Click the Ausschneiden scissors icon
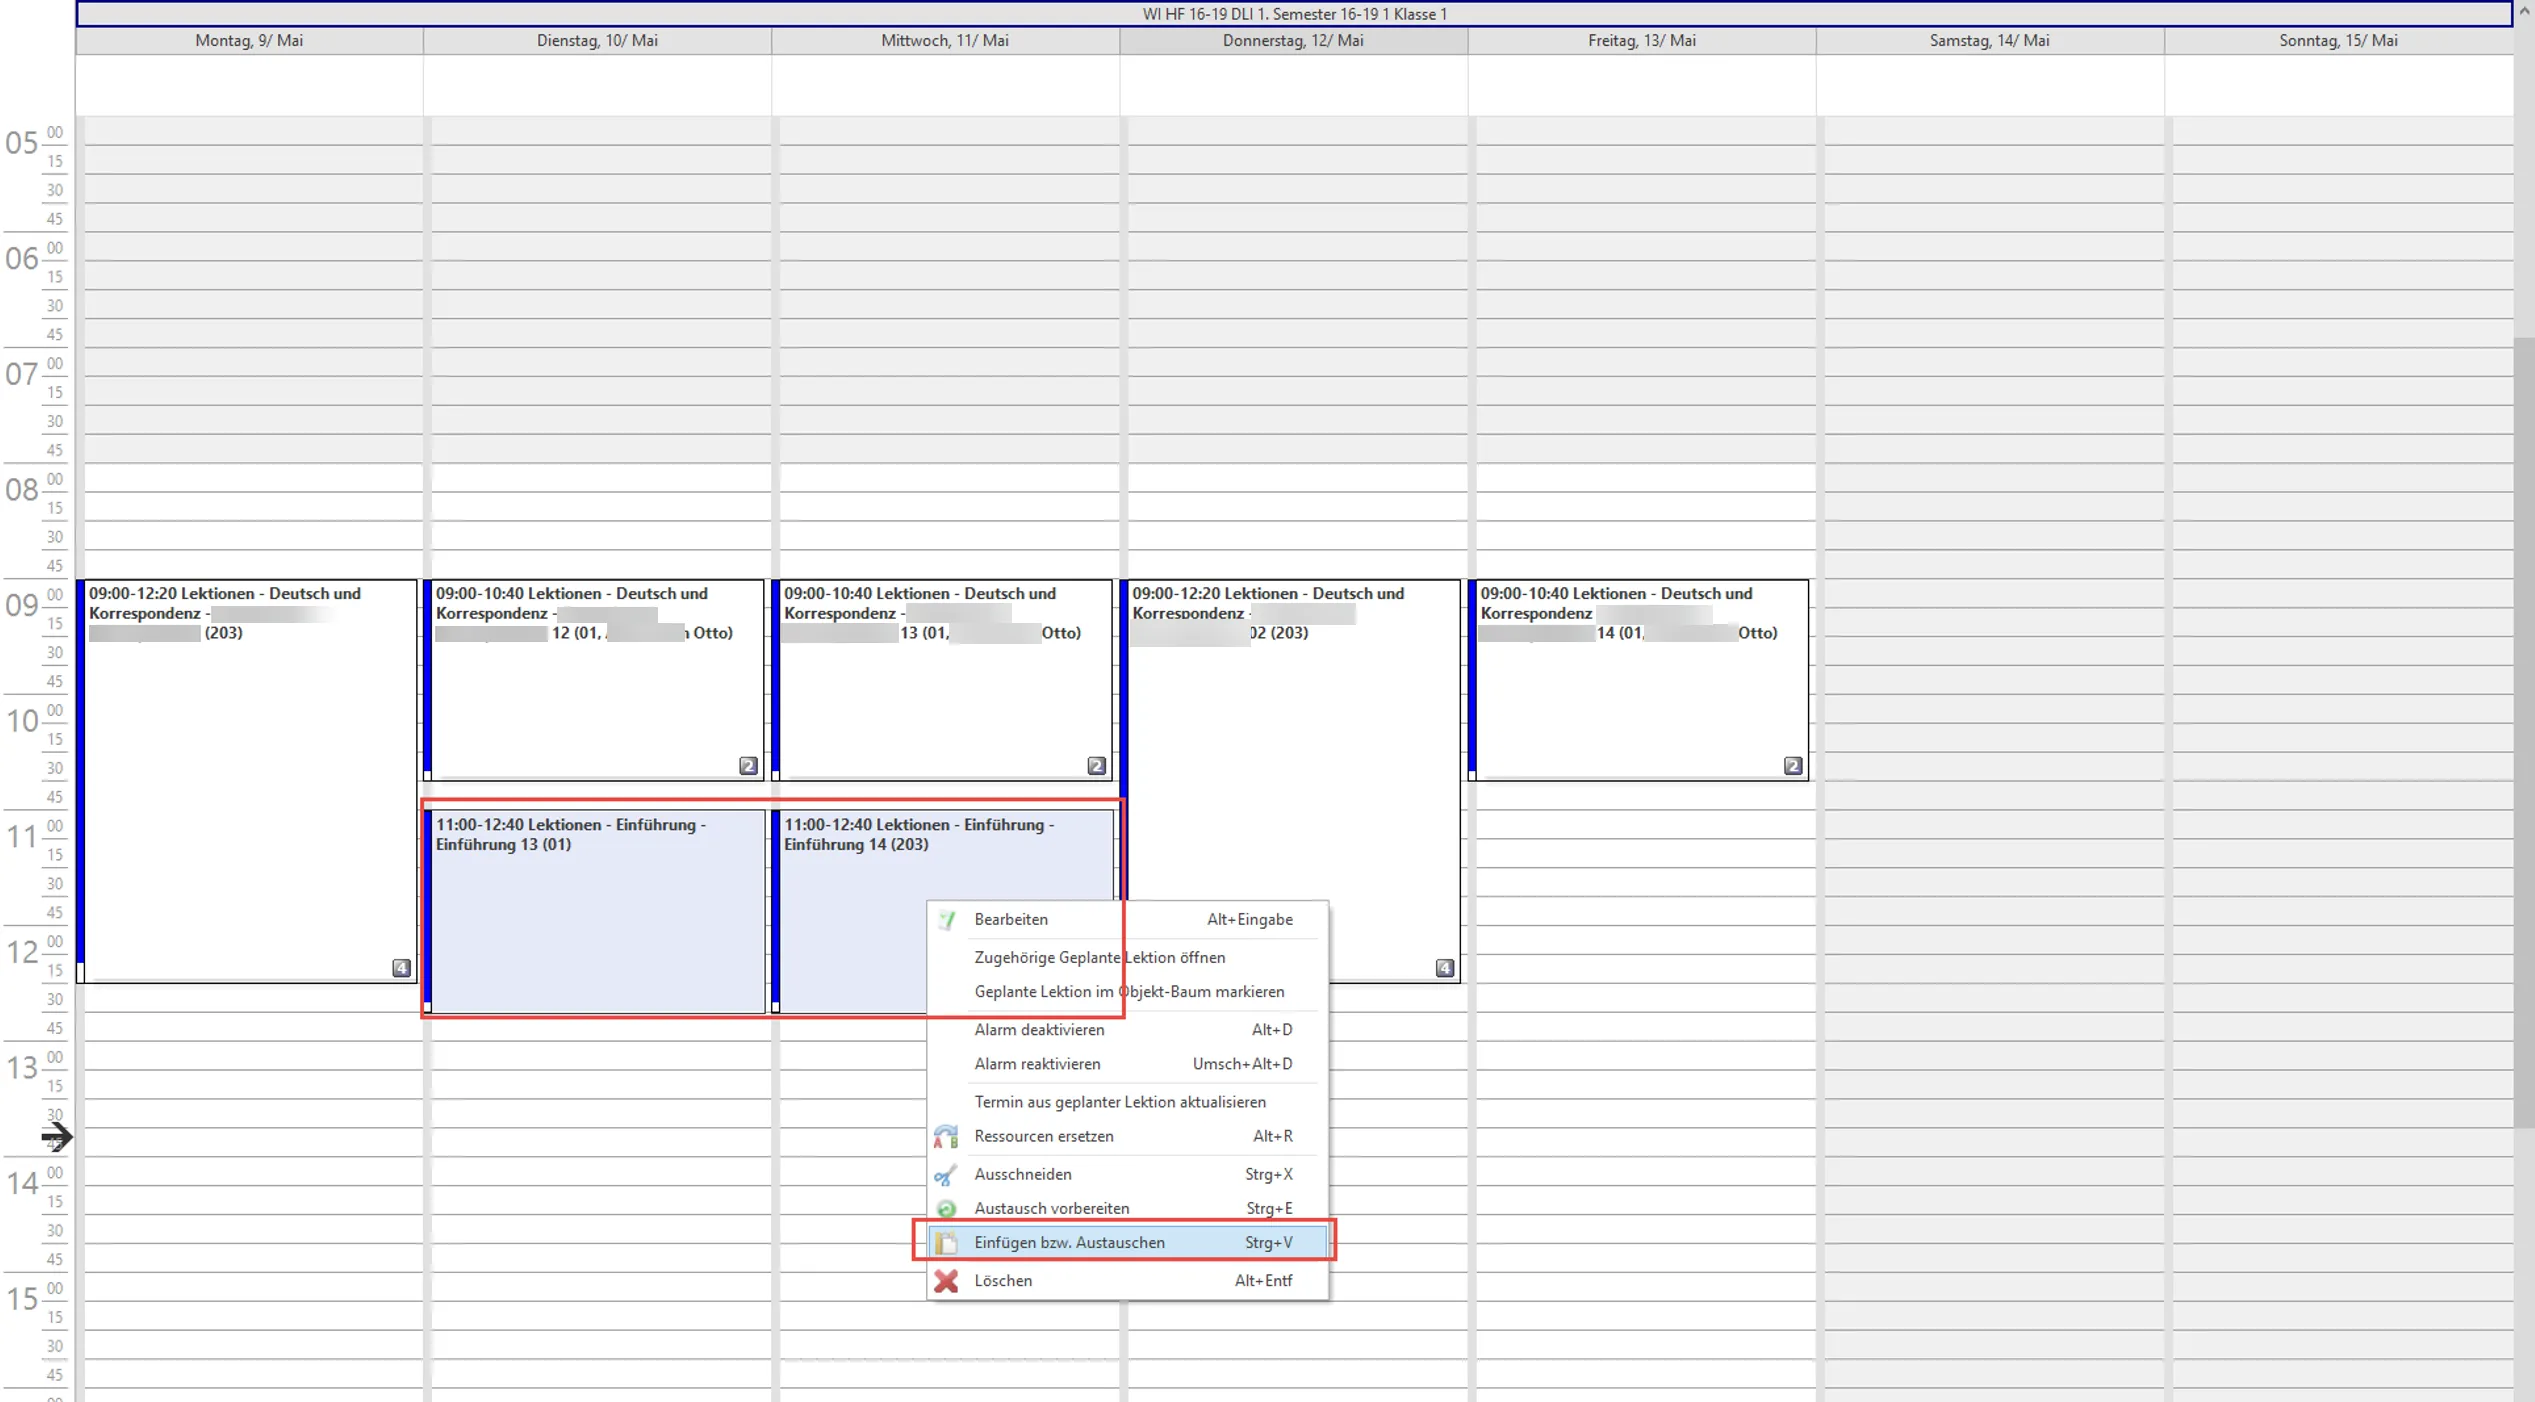The image size is (2535, 1402). point(946,1175)
